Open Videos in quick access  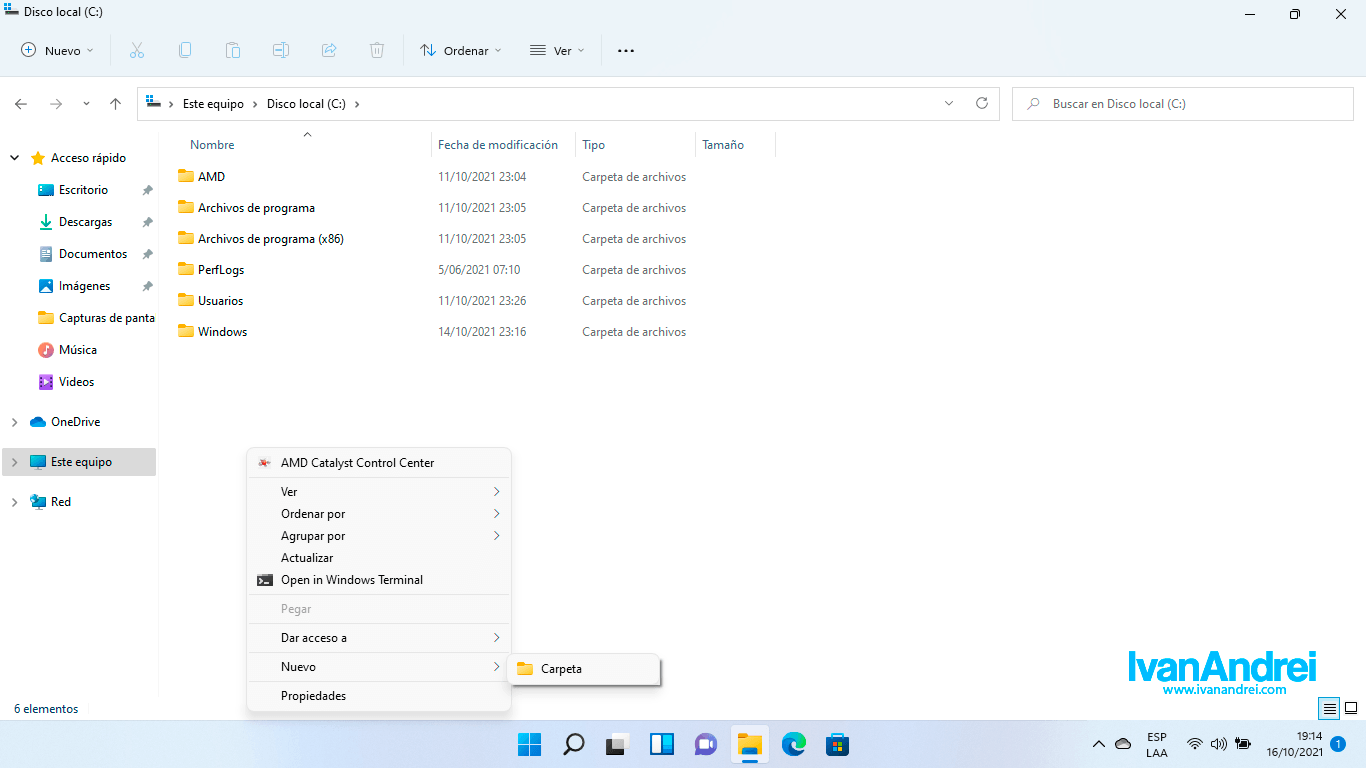click(76, 382)
